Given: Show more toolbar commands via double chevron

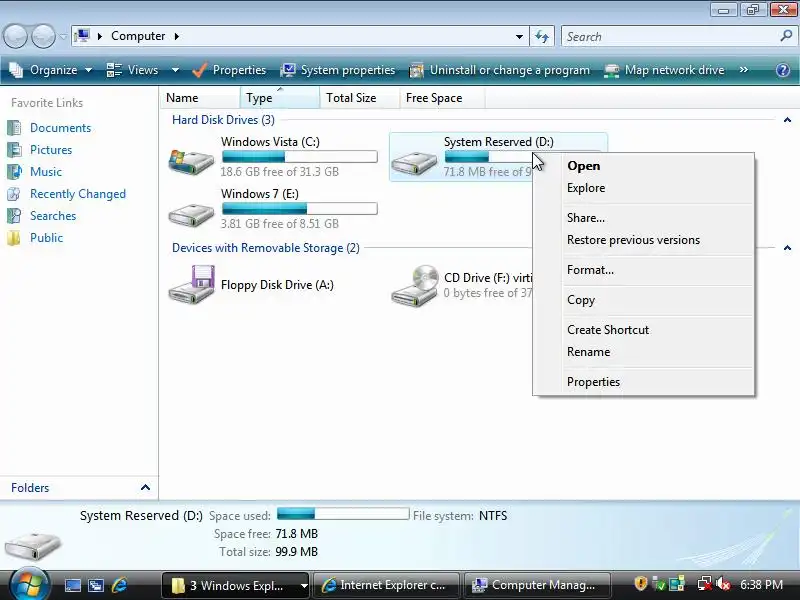Looking at the screenshot, I should pyautogui.click(x=744, y=70).
